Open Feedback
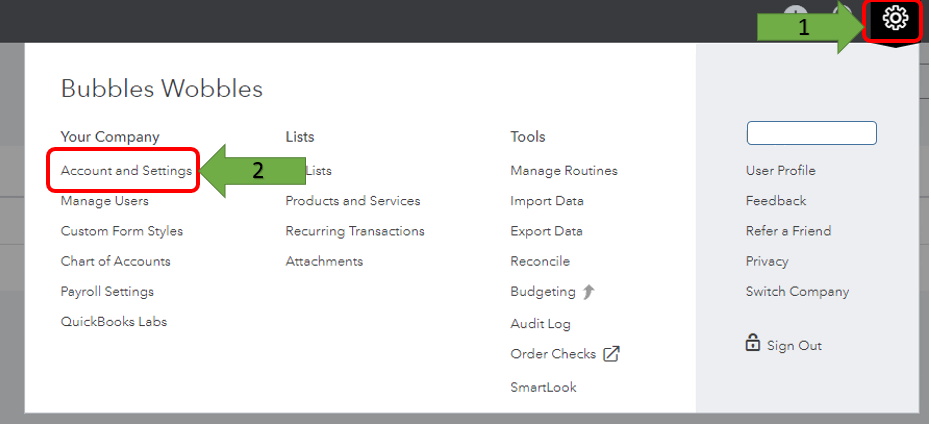931x424 pixels. [x=776, y=201]
